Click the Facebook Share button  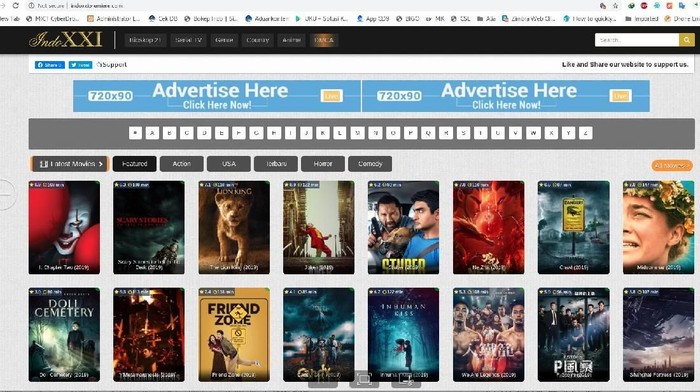50,65
